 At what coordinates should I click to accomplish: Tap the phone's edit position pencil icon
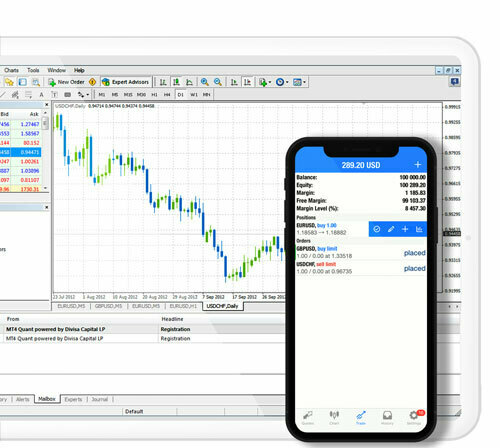391,229
